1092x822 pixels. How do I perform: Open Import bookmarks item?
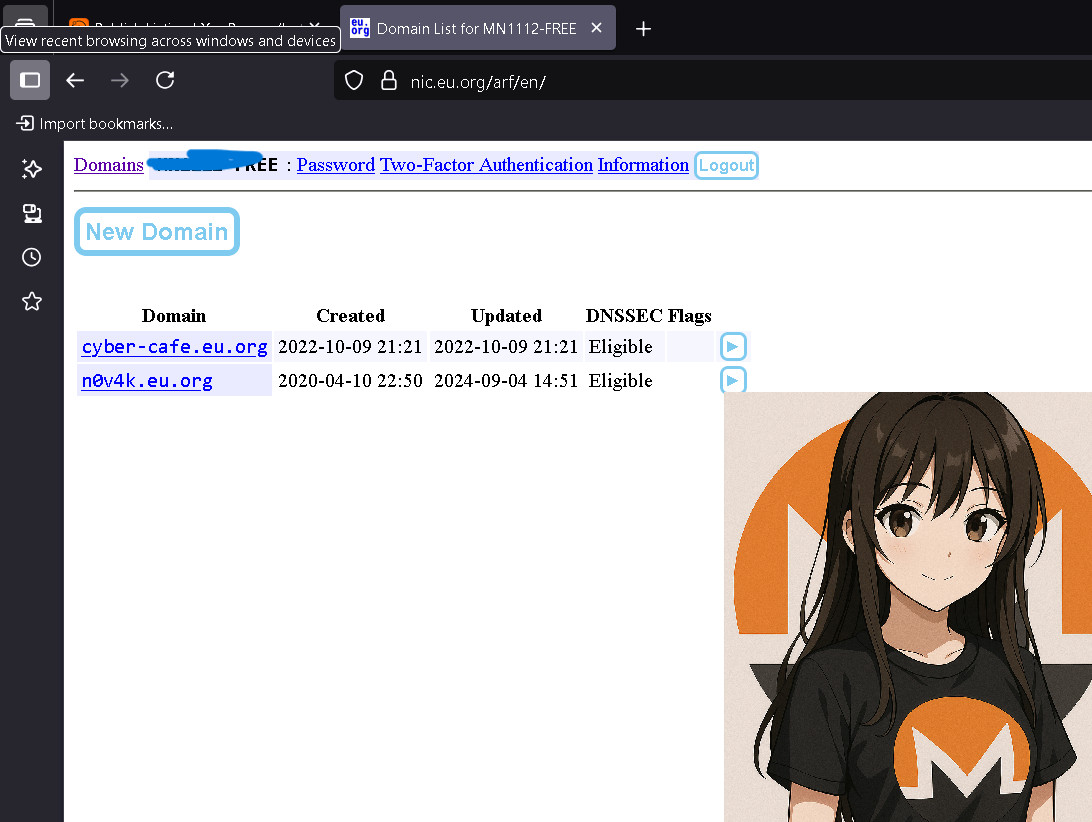click(95, 124)
